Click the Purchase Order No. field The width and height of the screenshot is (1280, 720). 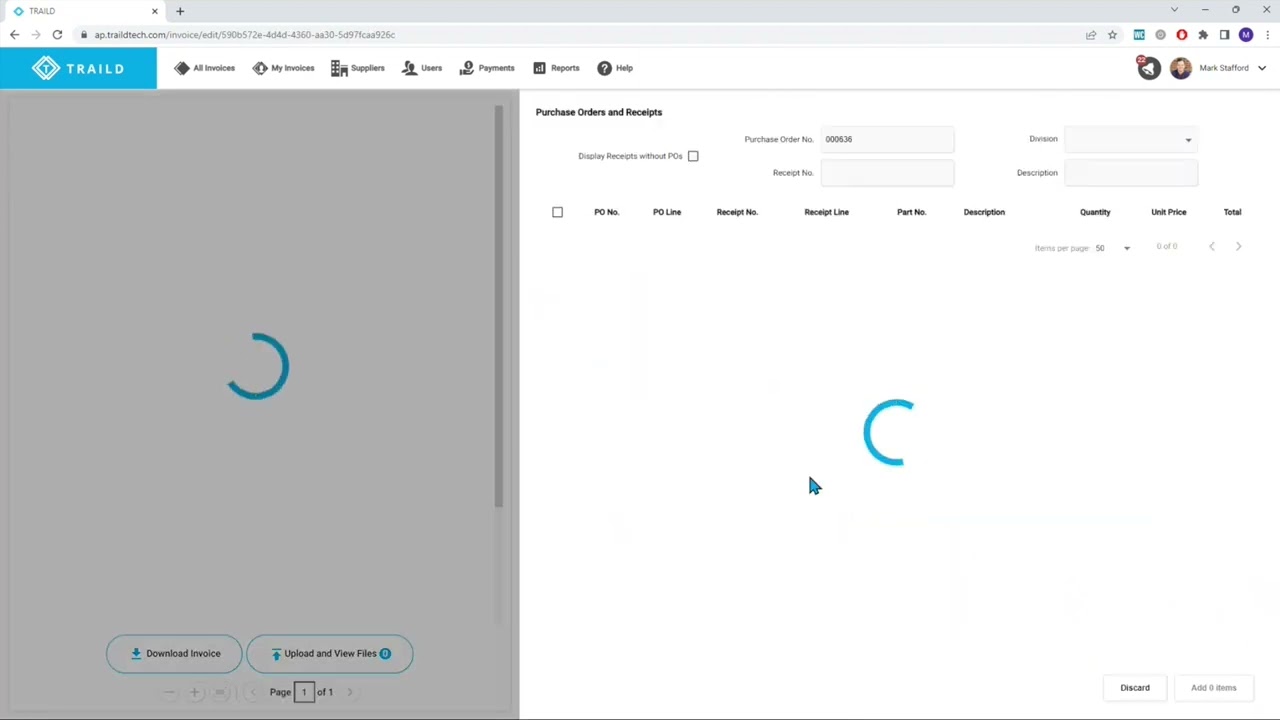coord(887,140)
